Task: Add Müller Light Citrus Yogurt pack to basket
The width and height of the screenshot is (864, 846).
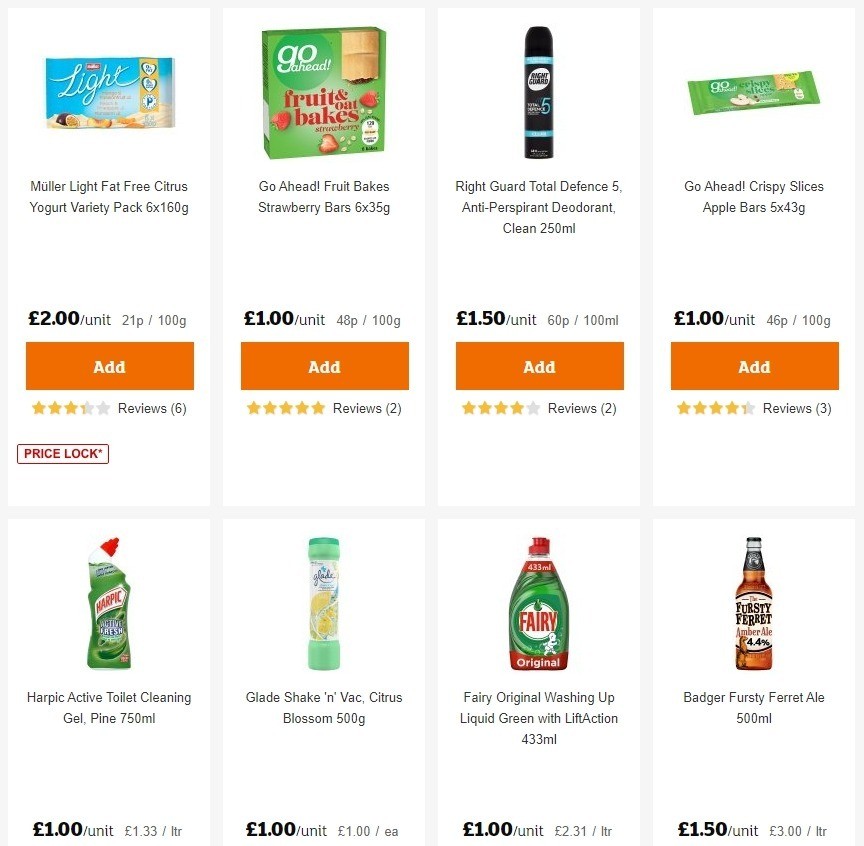Action: pyautogui.click(x=109, y=366)
